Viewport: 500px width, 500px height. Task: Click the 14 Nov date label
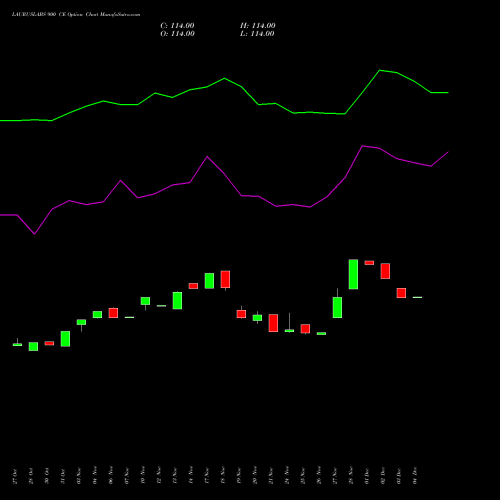[191, 475]
